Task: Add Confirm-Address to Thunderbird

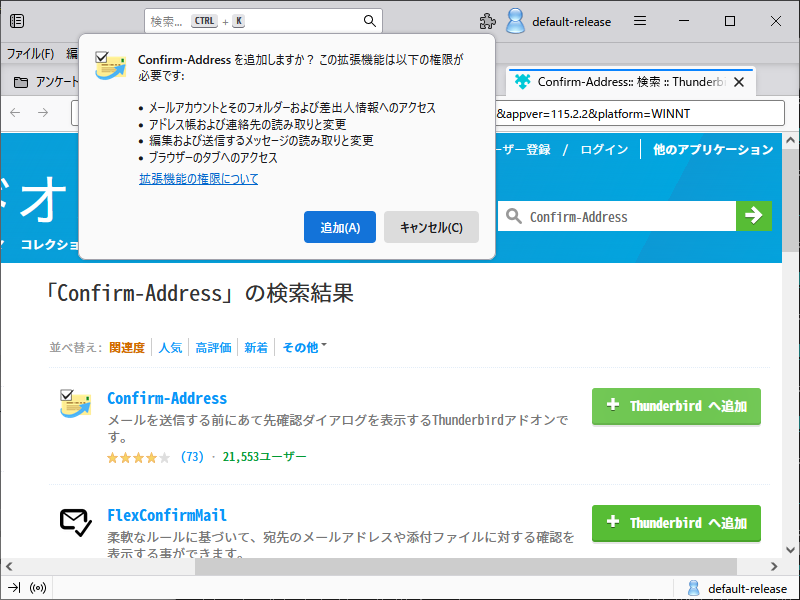Action: [x=676, y=406]
